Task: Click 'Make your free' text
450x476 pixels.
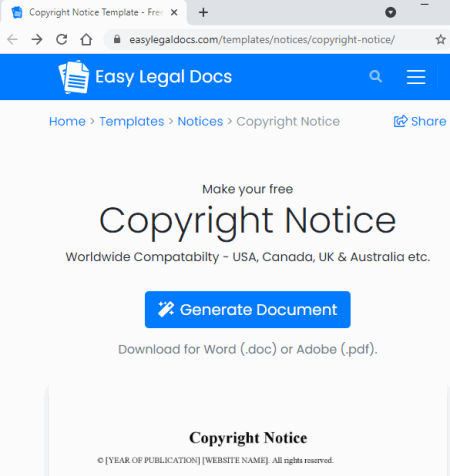Action: tap(248, 189)
